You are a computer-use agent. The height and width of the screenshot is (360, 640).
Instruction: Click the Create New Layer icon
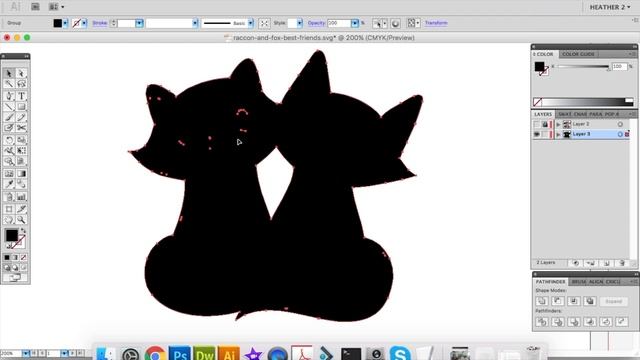coord(607,263)
